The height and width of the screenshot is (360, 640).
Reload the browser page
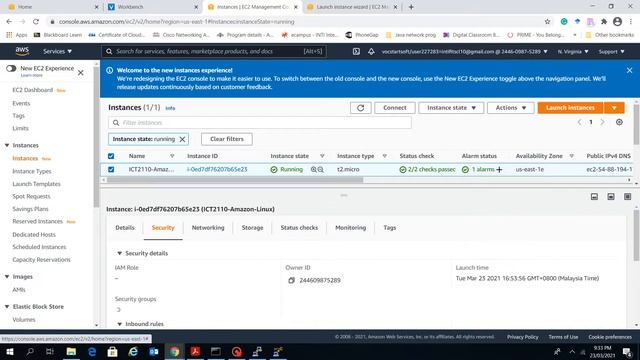[x=36, y=22]
